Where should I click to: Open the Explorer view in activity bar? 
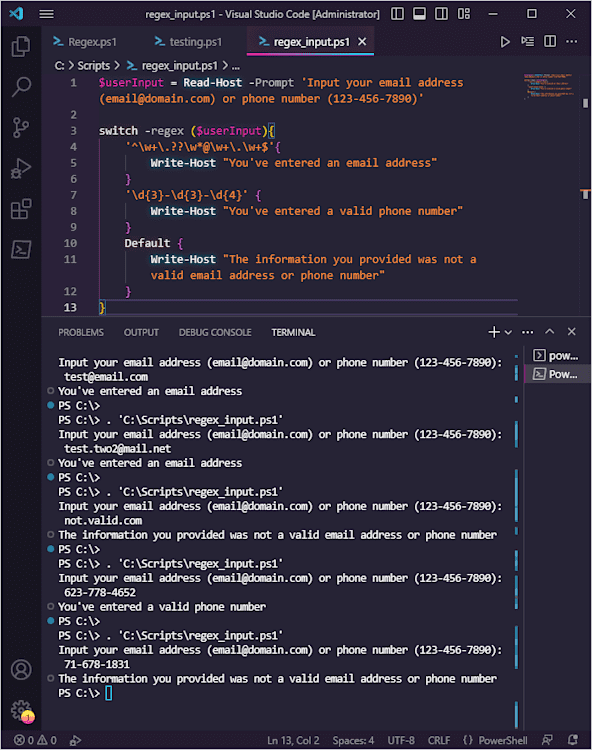coord(21,46)
